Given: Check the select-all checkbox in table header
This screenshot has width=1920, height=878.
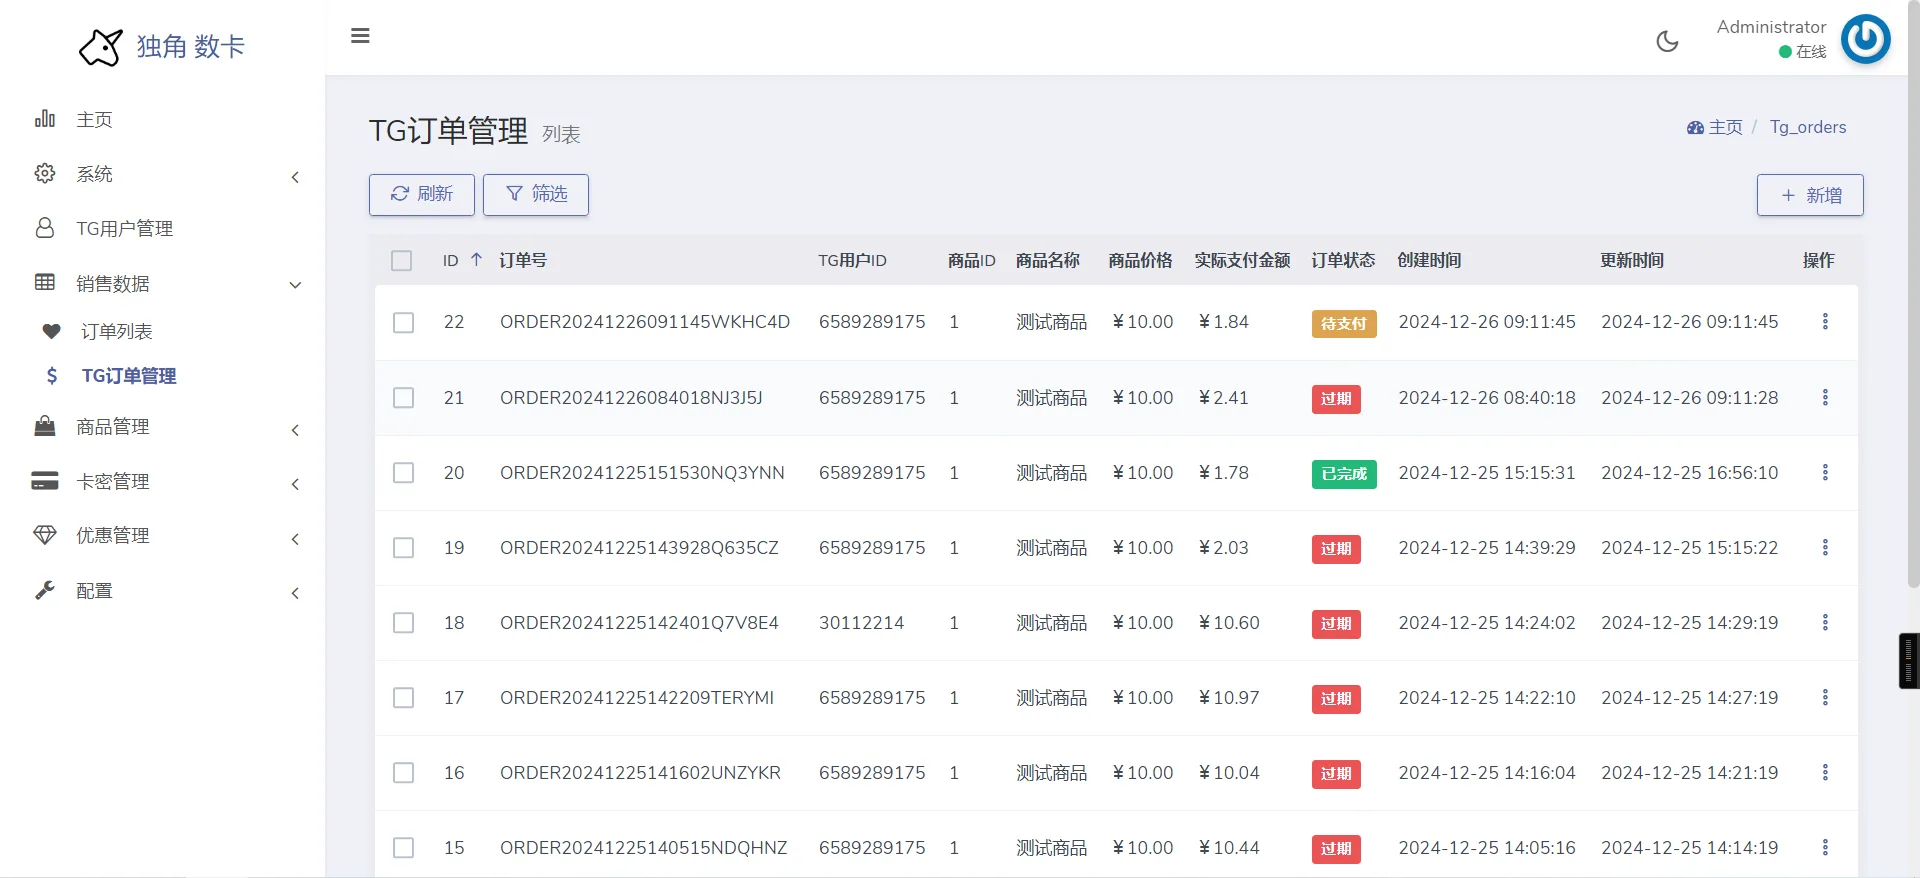Looking at the screenshot, I should click(x=402, y=261).
